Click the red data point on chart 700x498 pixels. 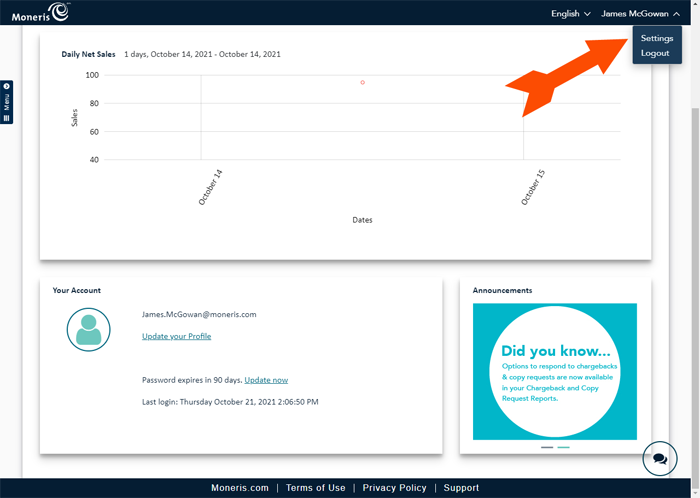pos(362,82)
